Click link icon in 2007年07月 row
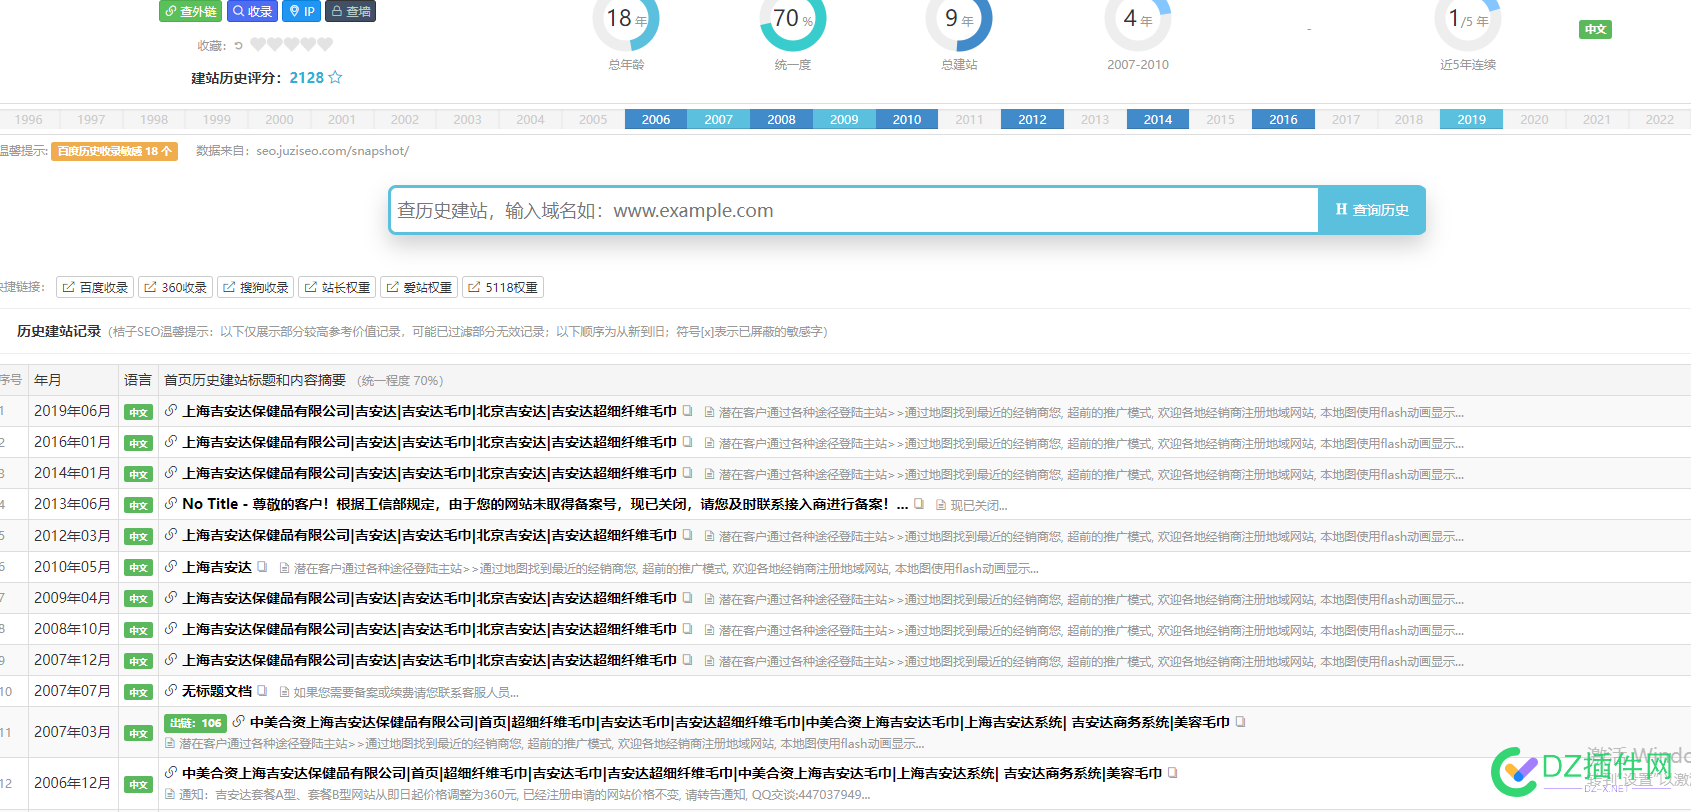The width and height of the screenshot is (1691, 812). 171,691
